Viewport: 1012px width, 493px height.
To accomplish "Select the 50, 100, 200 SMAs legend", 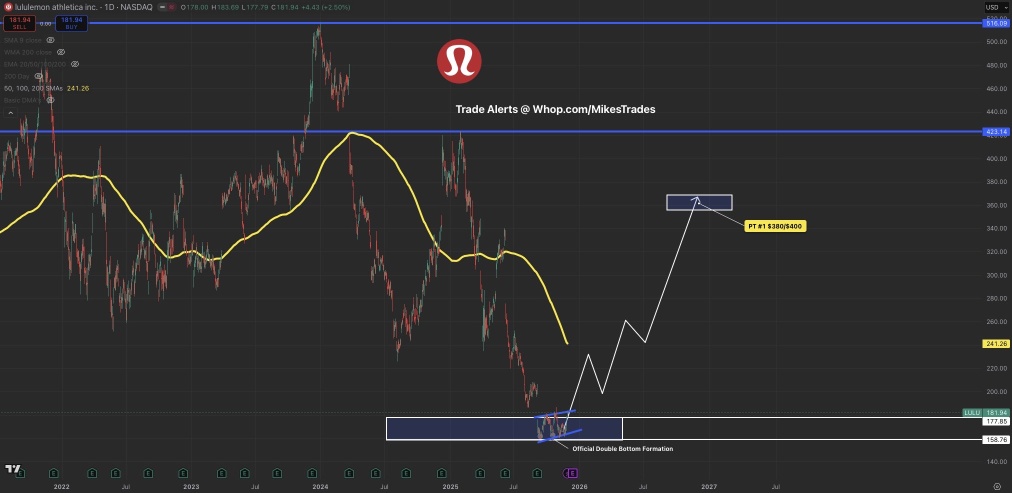I will coord(34,88).
